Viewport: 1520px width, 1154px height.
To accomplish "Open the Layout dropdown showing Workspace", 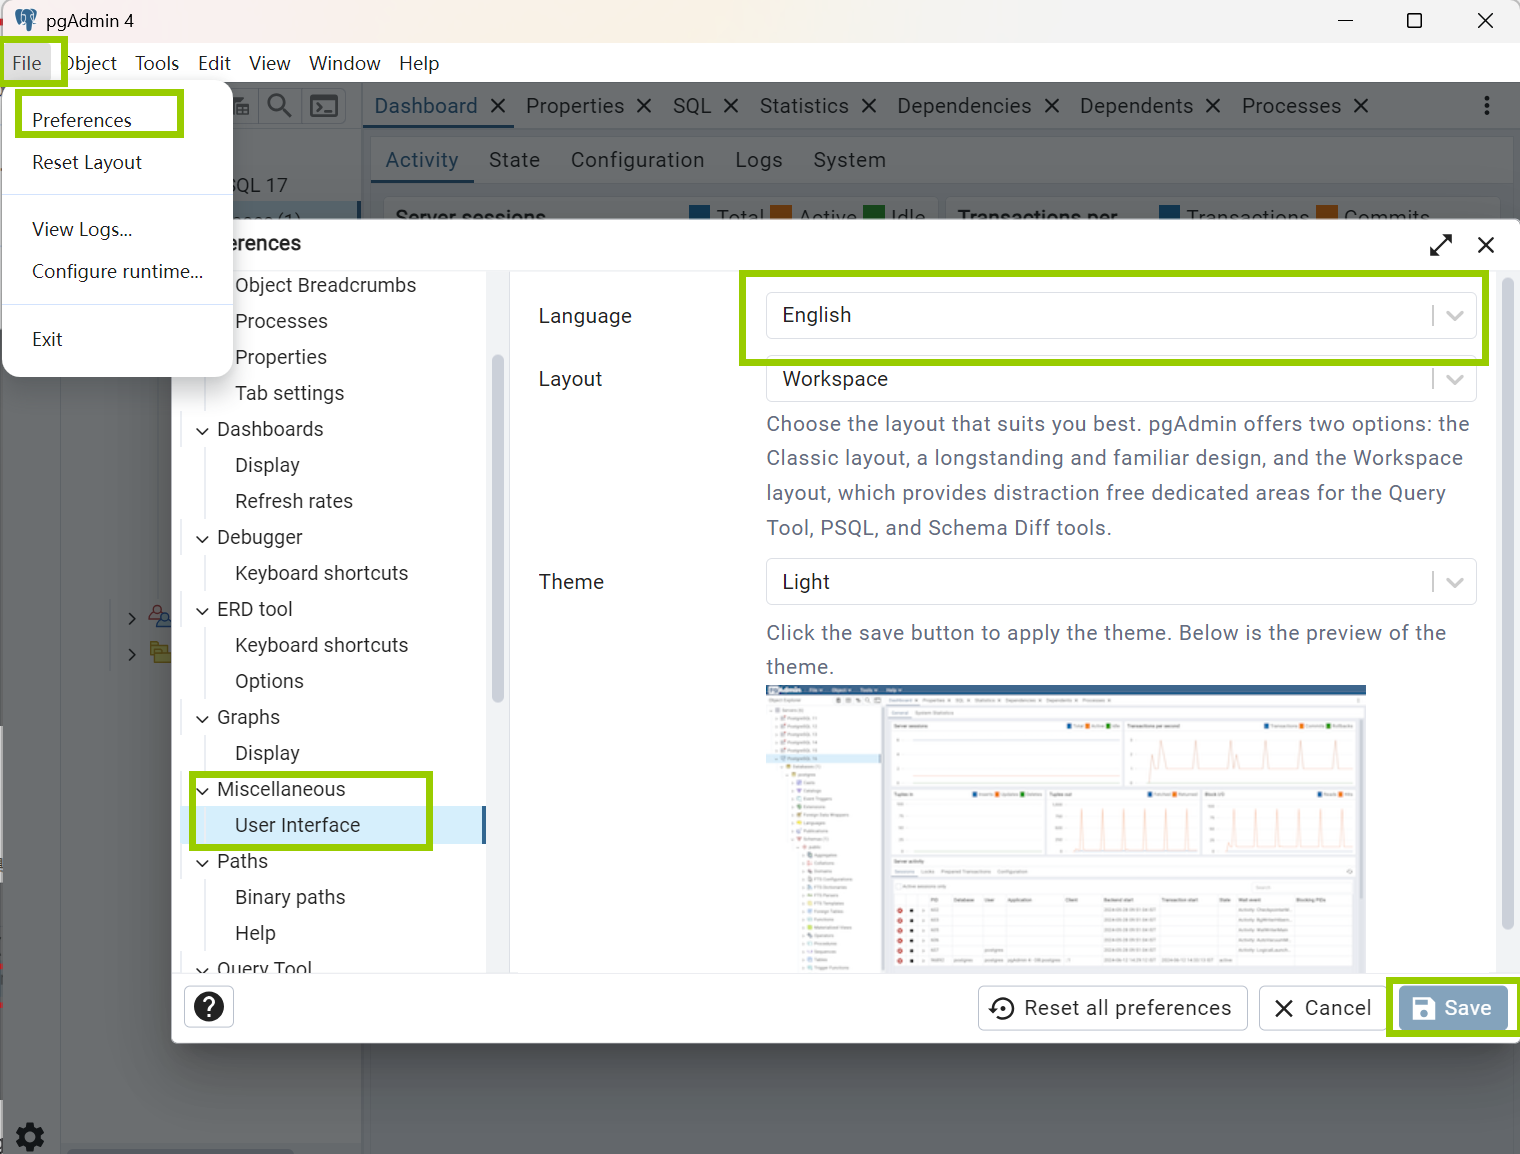I will pos(1121,379).
